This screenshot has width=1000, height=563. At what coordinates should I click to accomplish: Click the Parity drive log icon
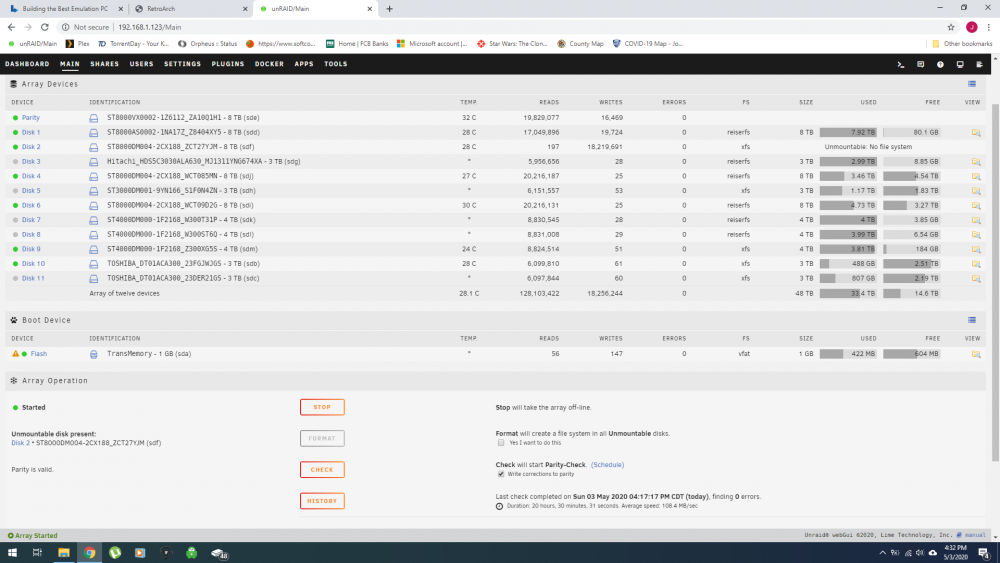[94, 118]
